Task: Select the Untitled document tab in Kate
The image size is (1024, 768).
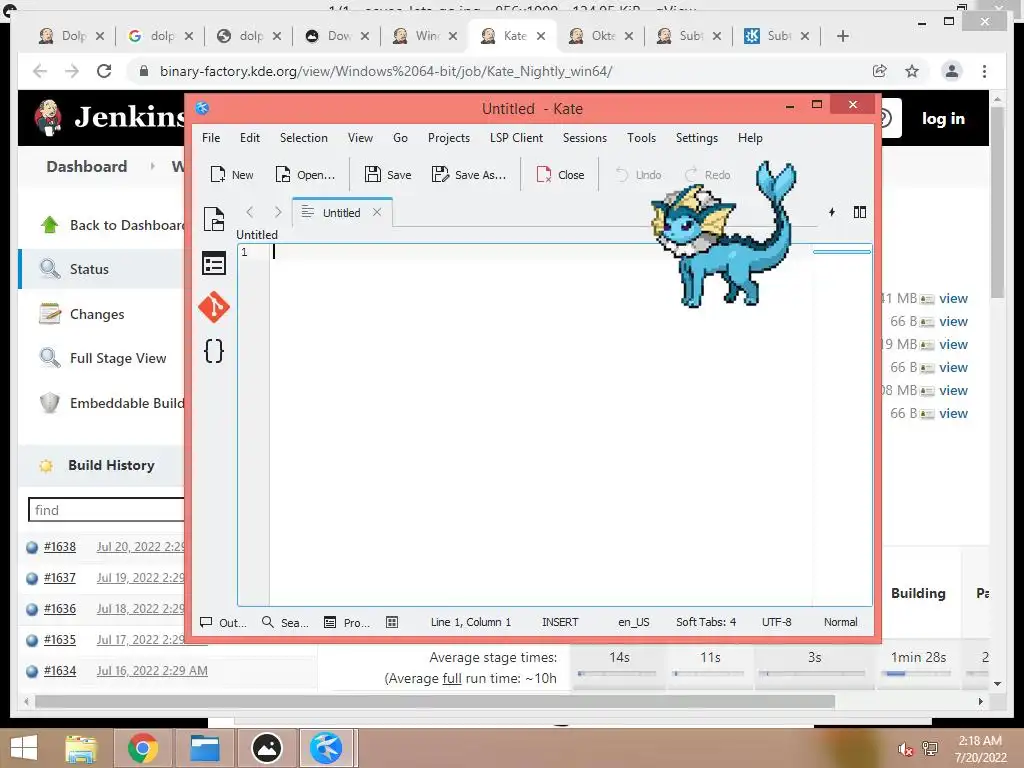Action: coord(341,212)
